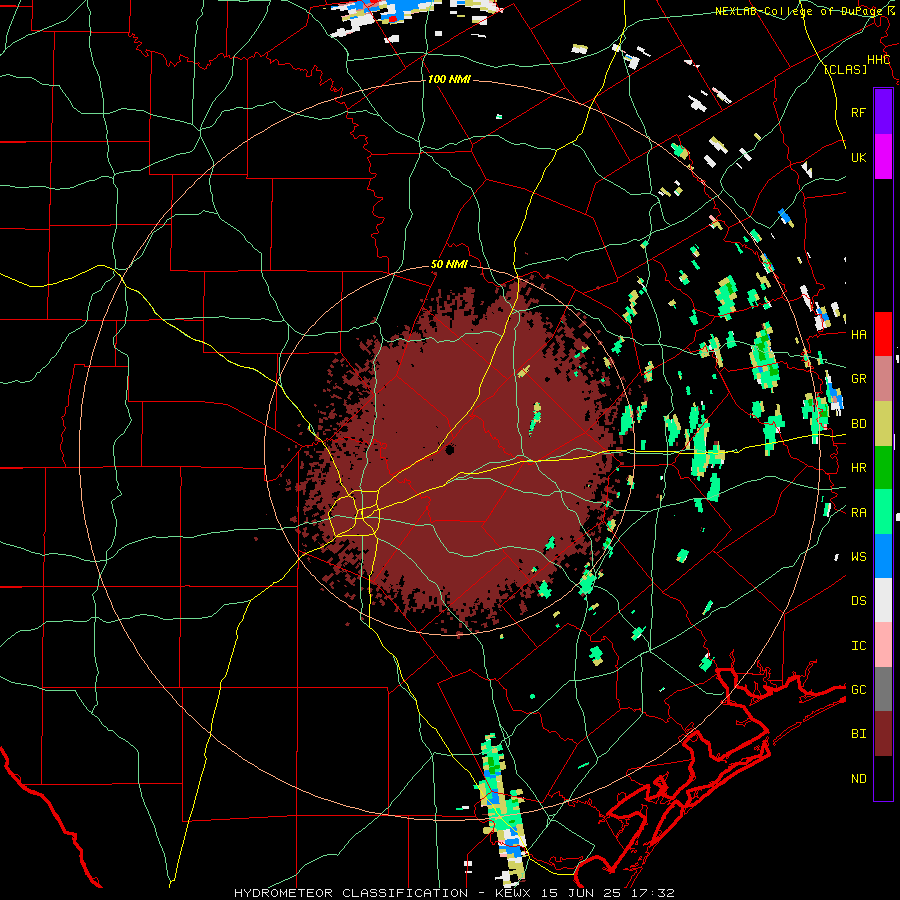Click the black radar site dot at center
900x900 pixels.
(x=449, y=450)
